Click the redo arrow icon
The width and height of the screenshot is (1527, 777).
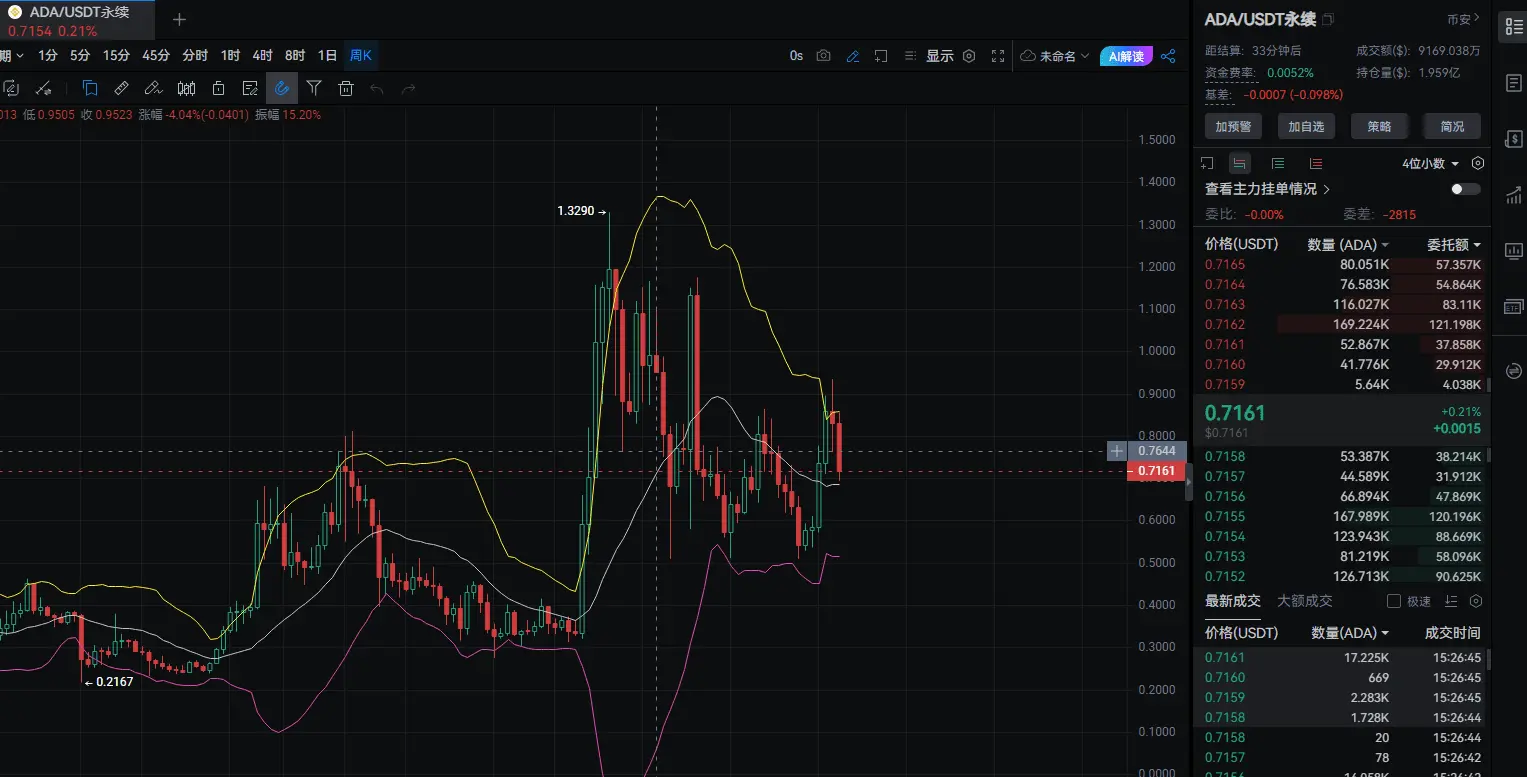click(x=408, y=88)
